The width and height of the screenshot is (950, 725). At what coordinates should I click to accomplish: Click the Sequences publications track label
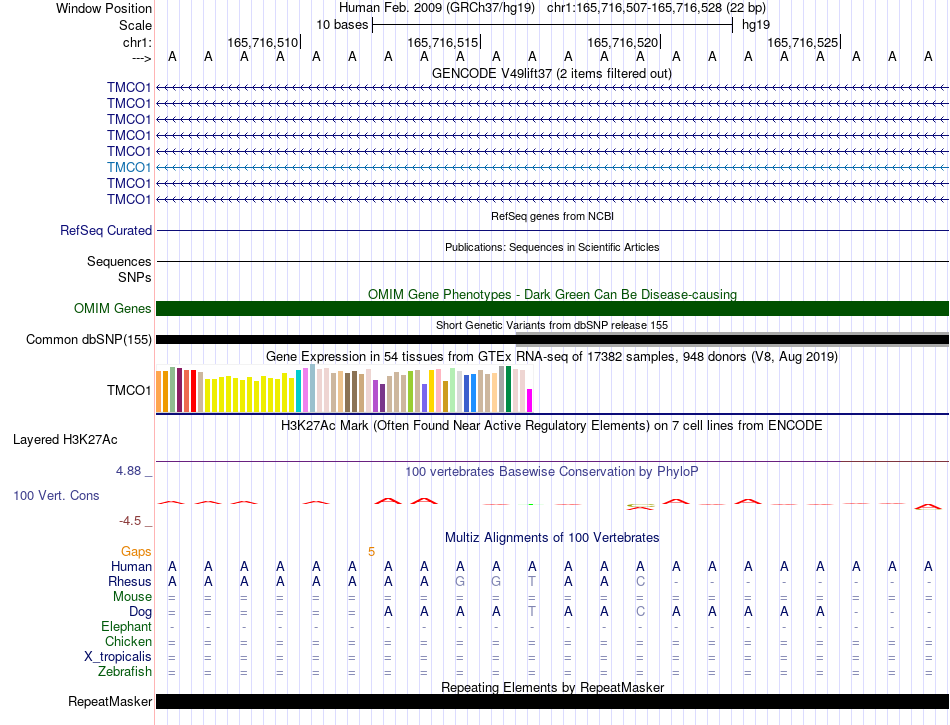119,262
